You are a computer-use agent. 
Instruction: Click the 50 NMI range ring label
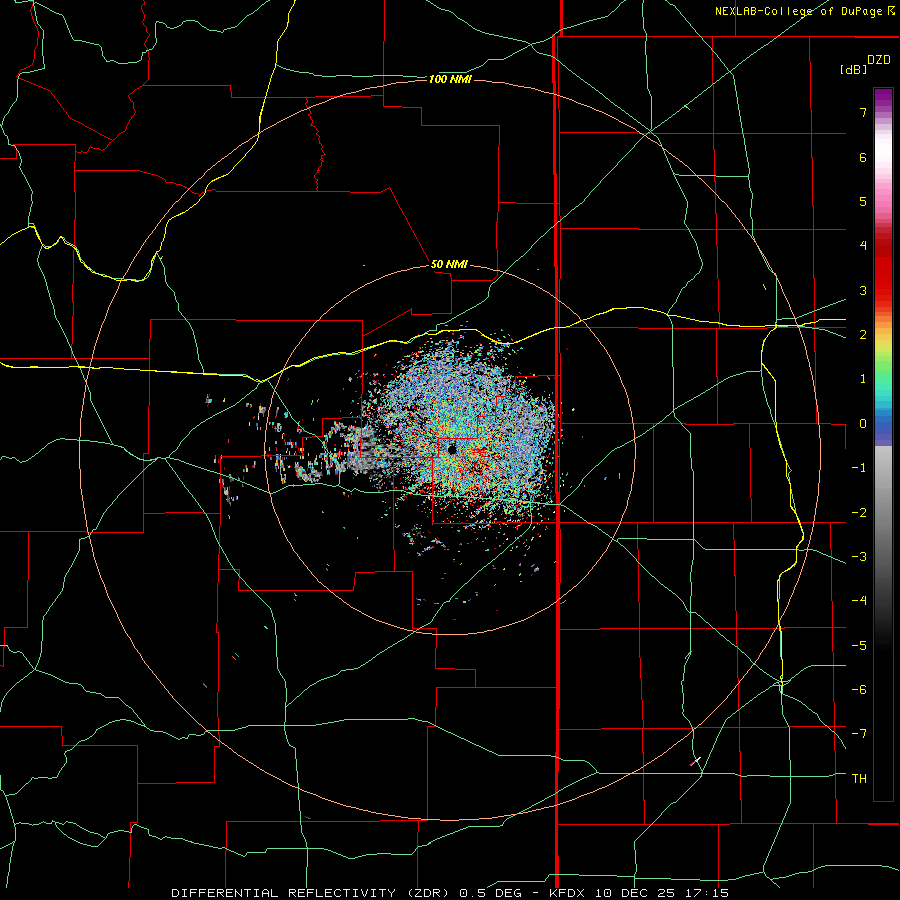tap(449, 264)
